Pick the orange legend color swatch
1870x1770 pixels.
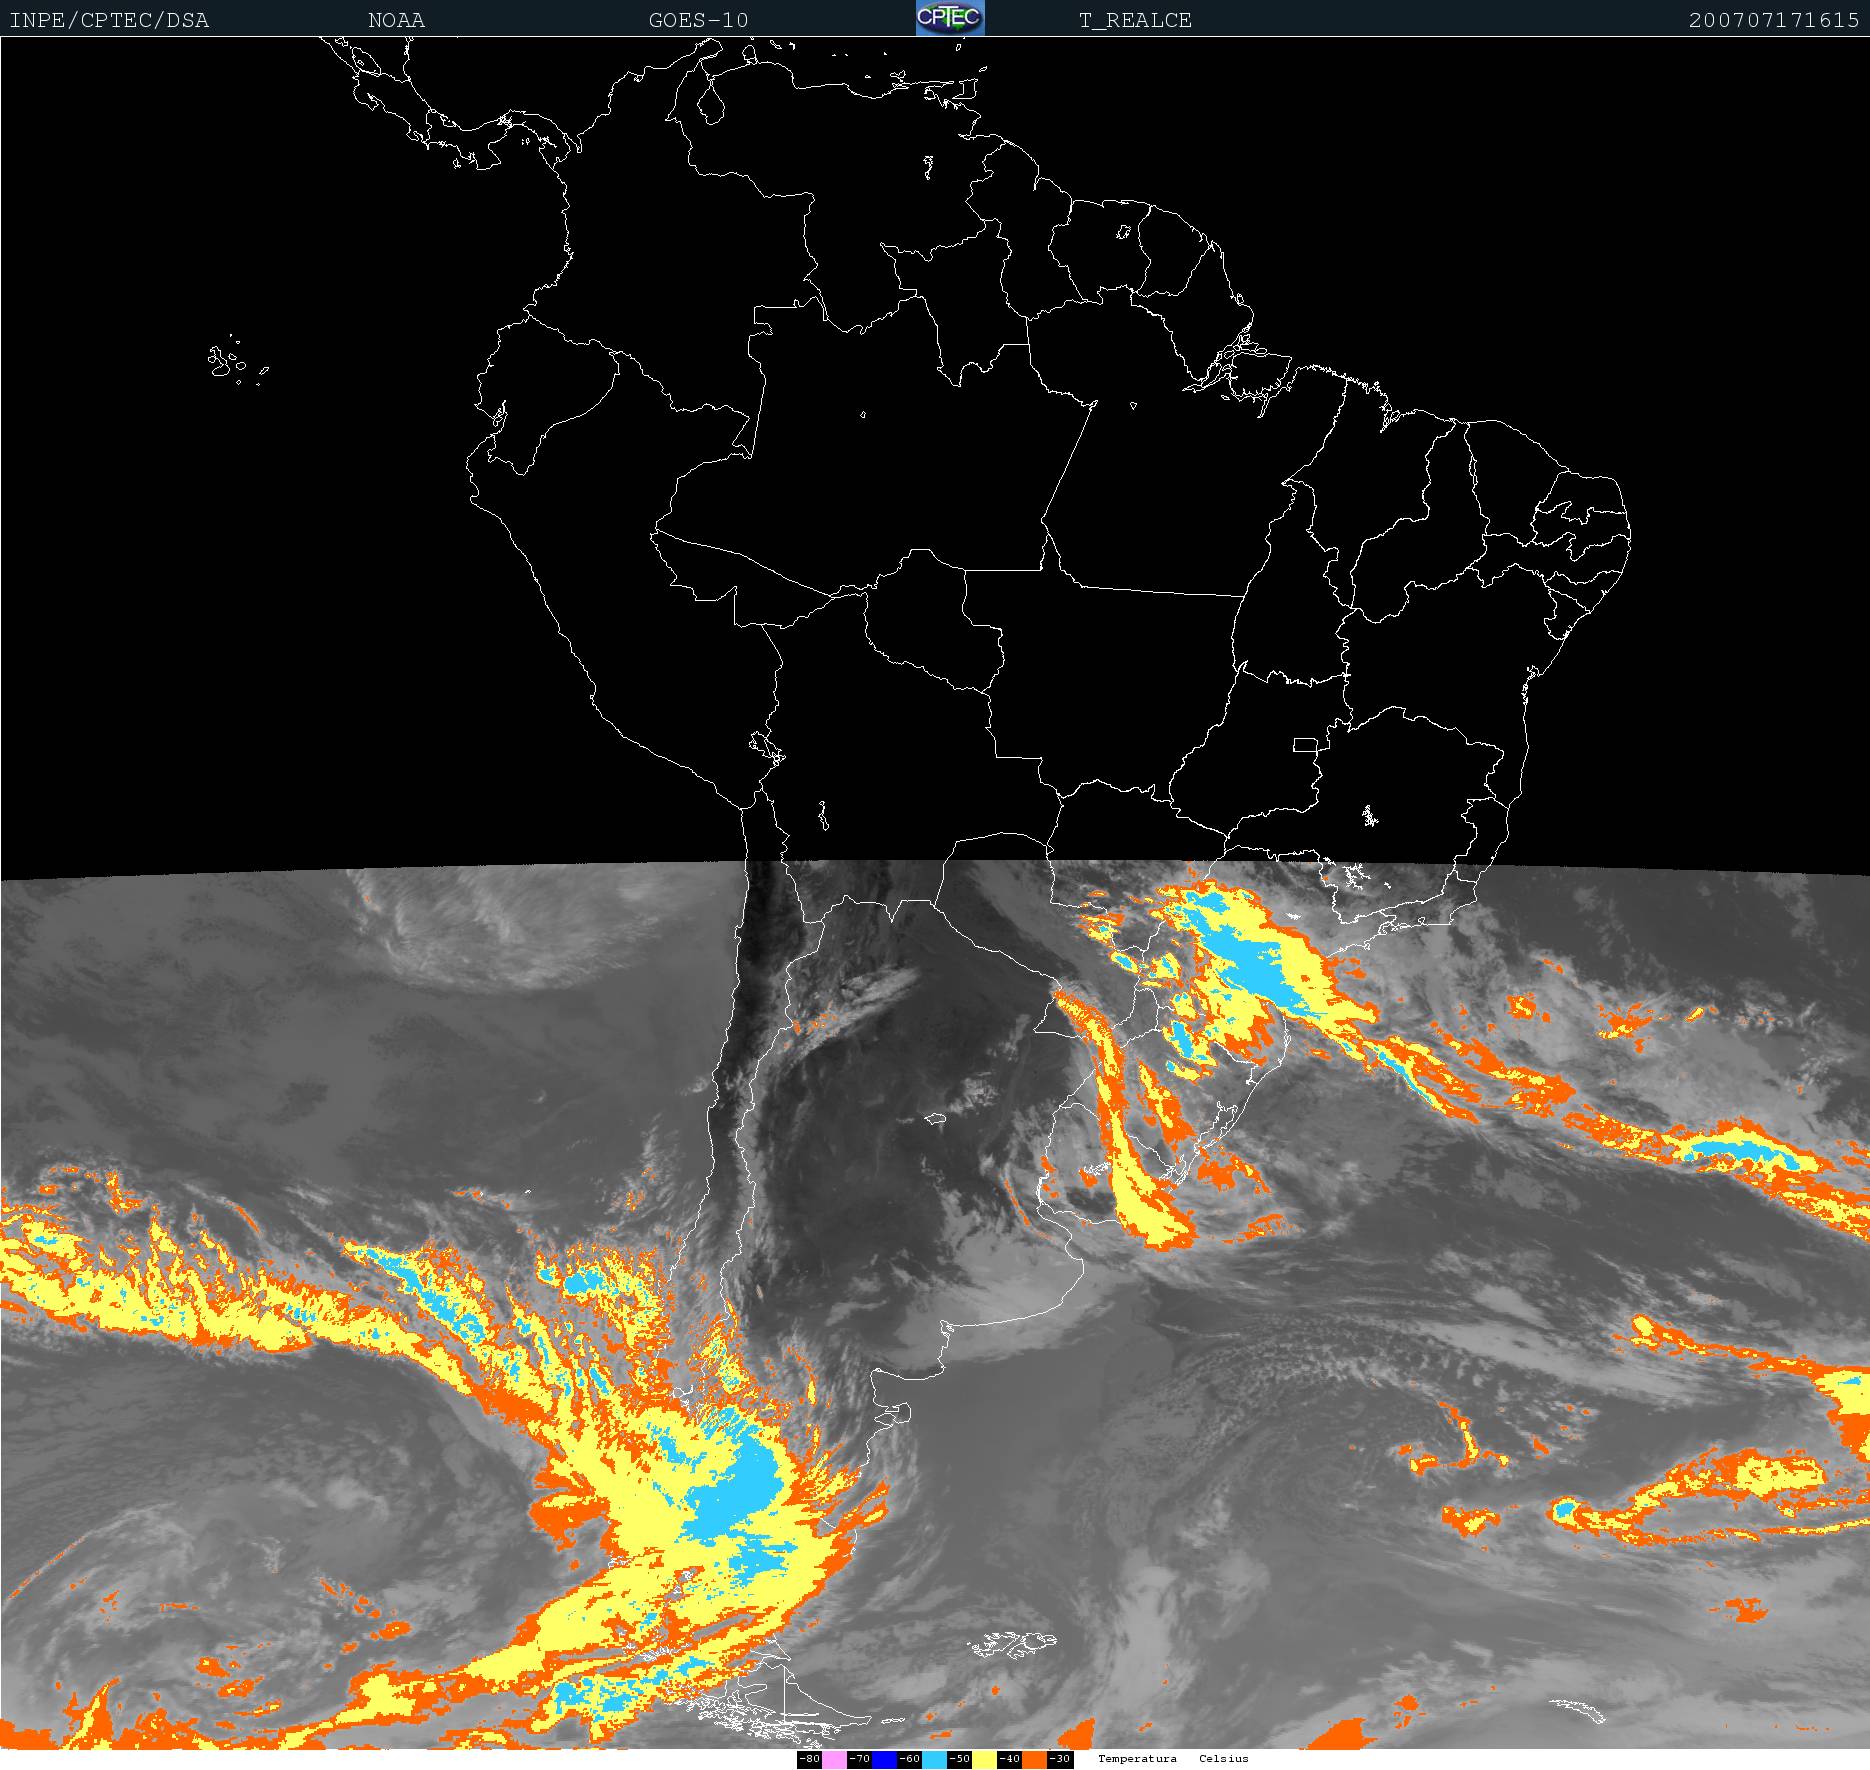click(x=1034, y=1759)
